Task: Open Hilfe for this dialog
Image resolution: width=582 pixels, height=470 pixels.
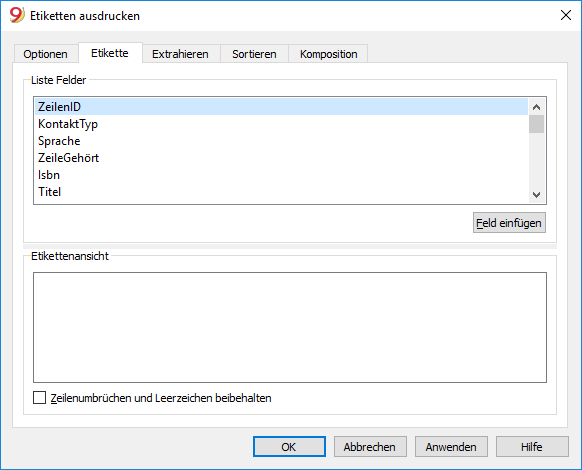Action: [532, 447]
